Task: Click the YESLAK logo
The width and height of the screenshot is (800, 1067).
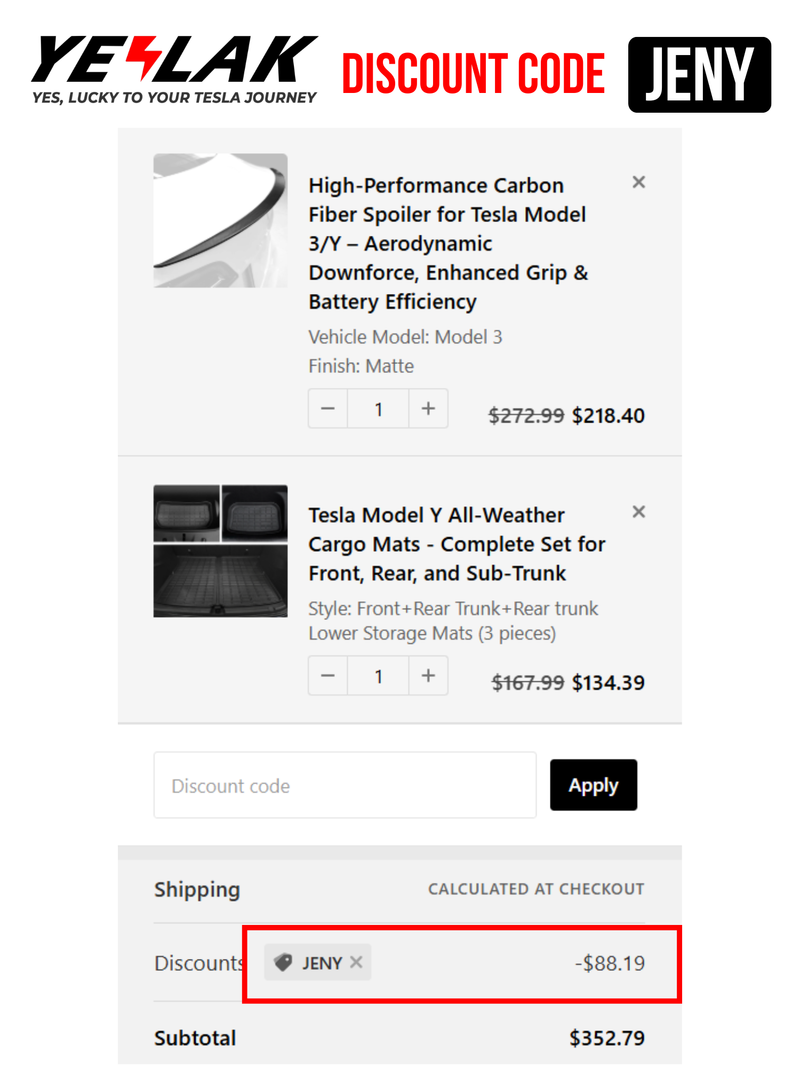Action: [175, 68]
